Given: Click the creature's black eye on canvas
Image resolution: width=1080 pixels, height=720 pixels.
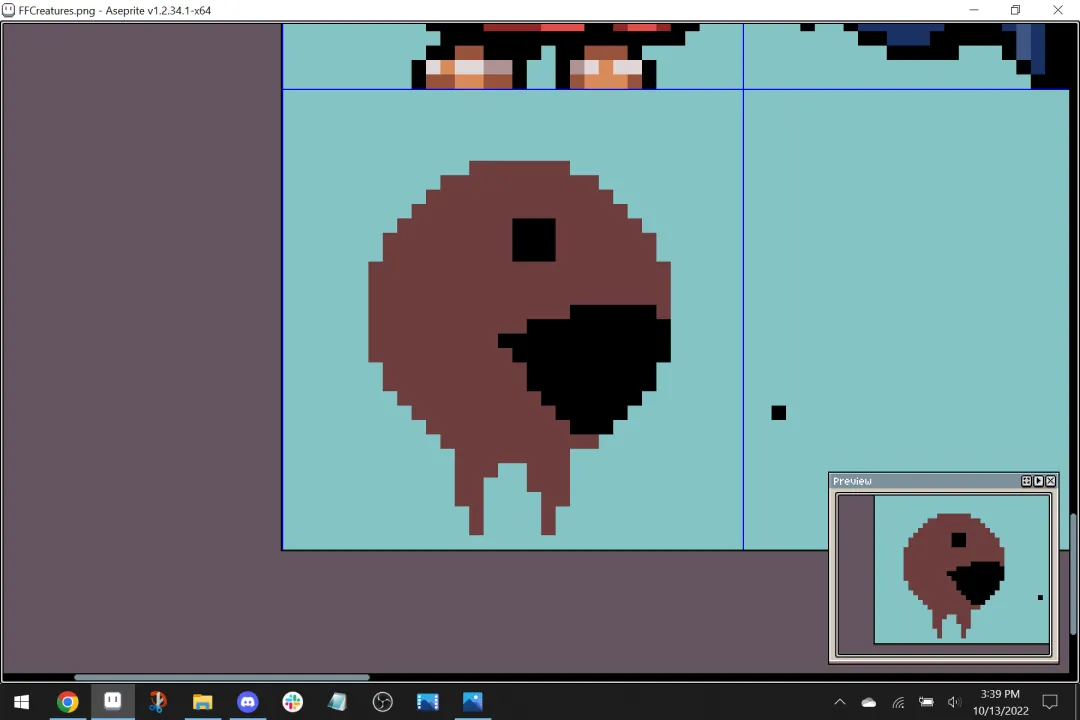Looking at the screenshot, I should (534, 240).
